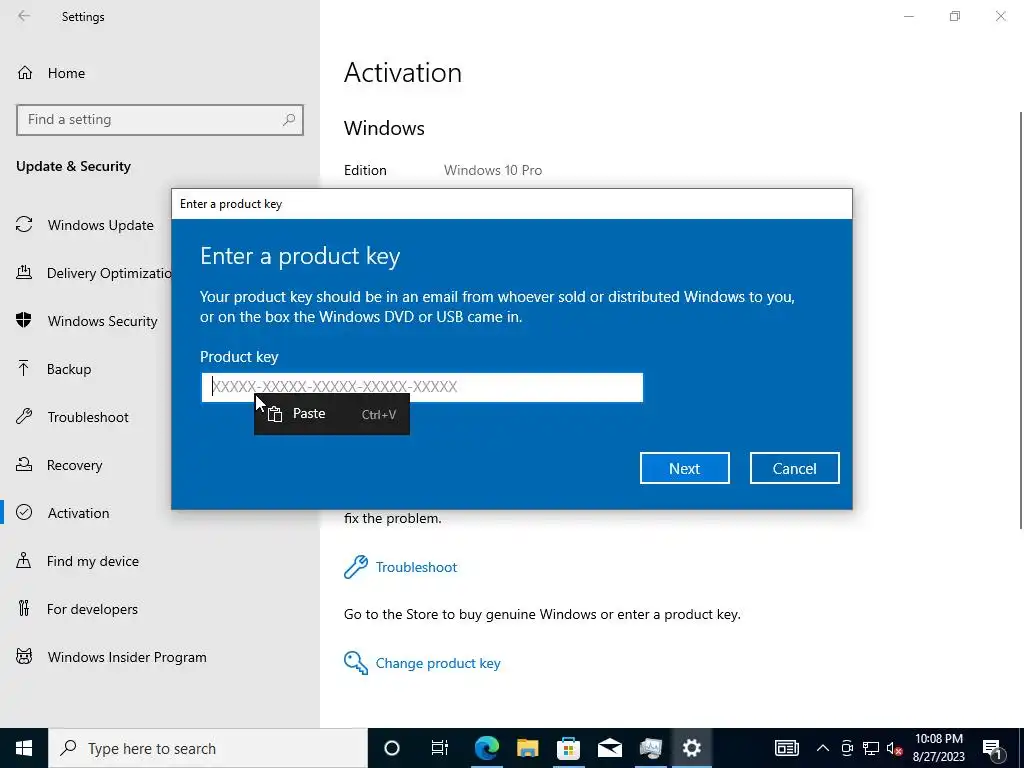
Task: Show hidden system tray icons
Action: point(823,748)
